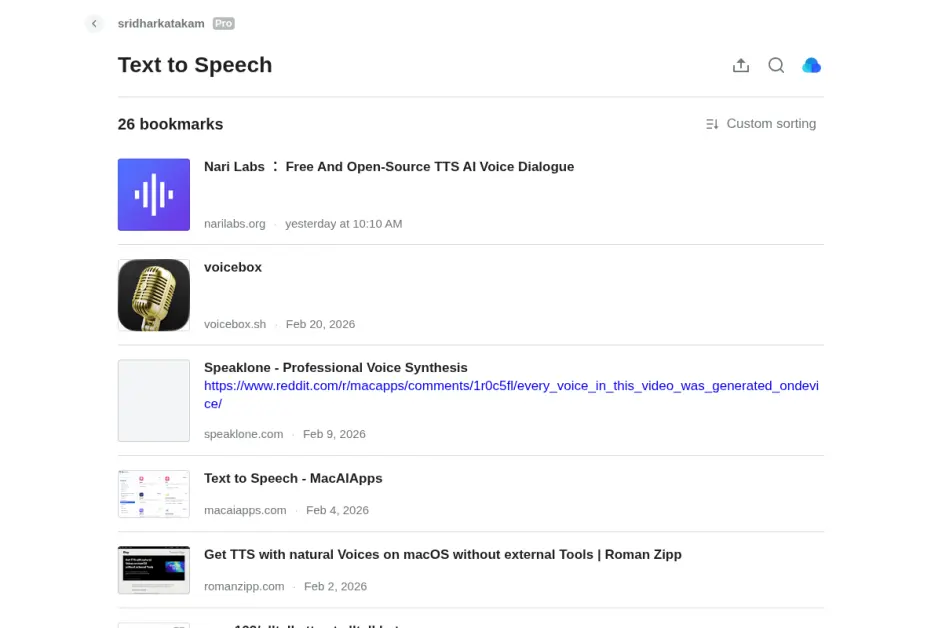The image size is (942, 628).
Task: Click the share/export icon
Action: (x=741, y=65)
